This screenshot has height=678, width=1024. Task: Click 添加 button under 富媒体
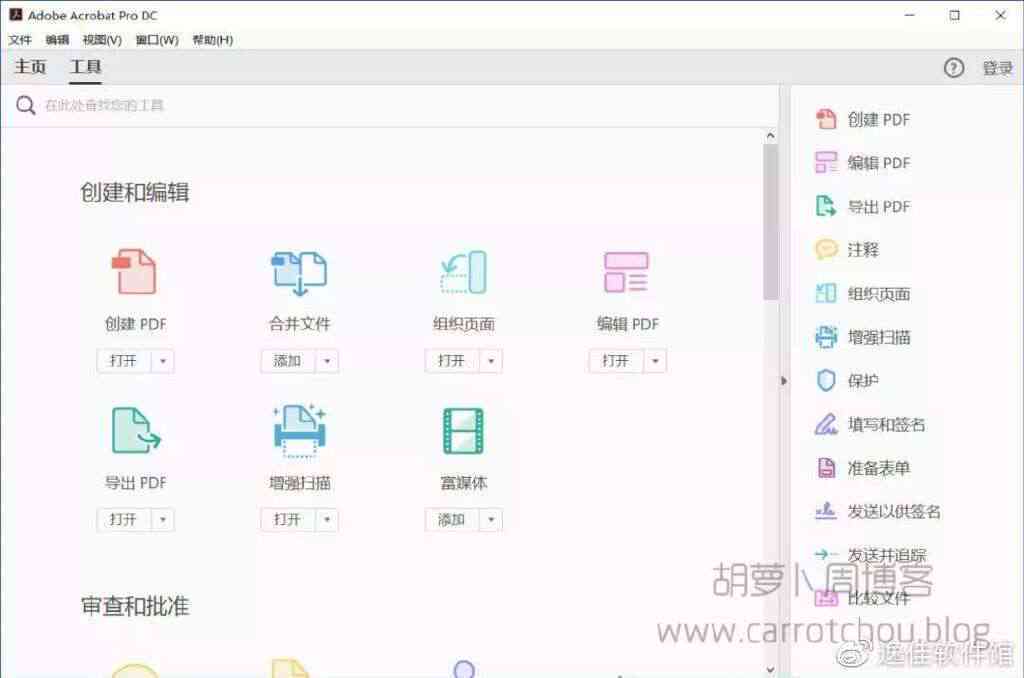(x=453, y=519)
